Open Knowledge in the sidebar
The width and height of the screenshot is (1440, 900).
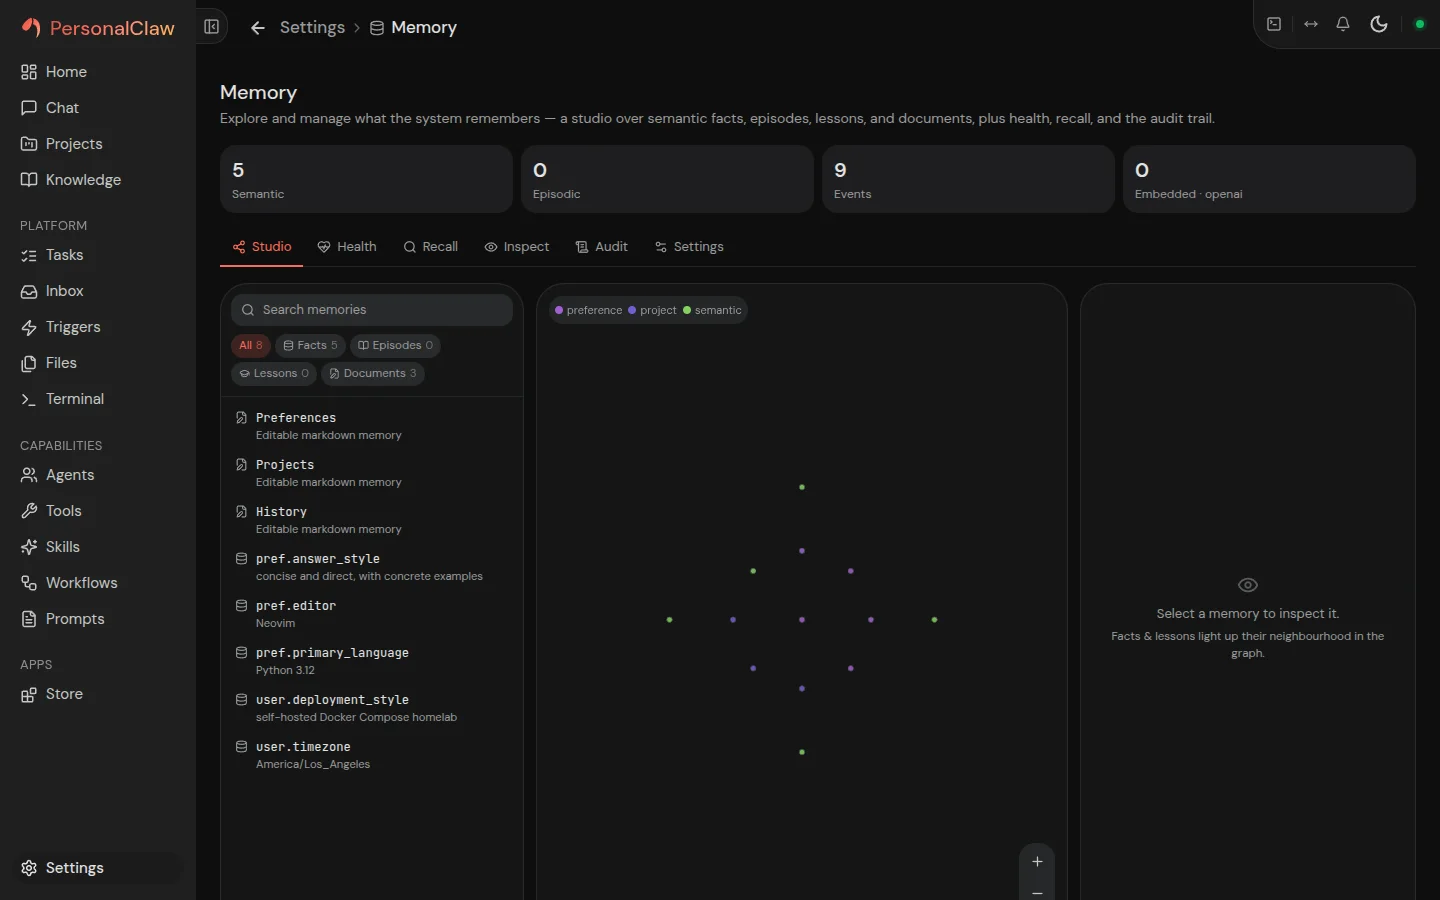pos(98,180)
